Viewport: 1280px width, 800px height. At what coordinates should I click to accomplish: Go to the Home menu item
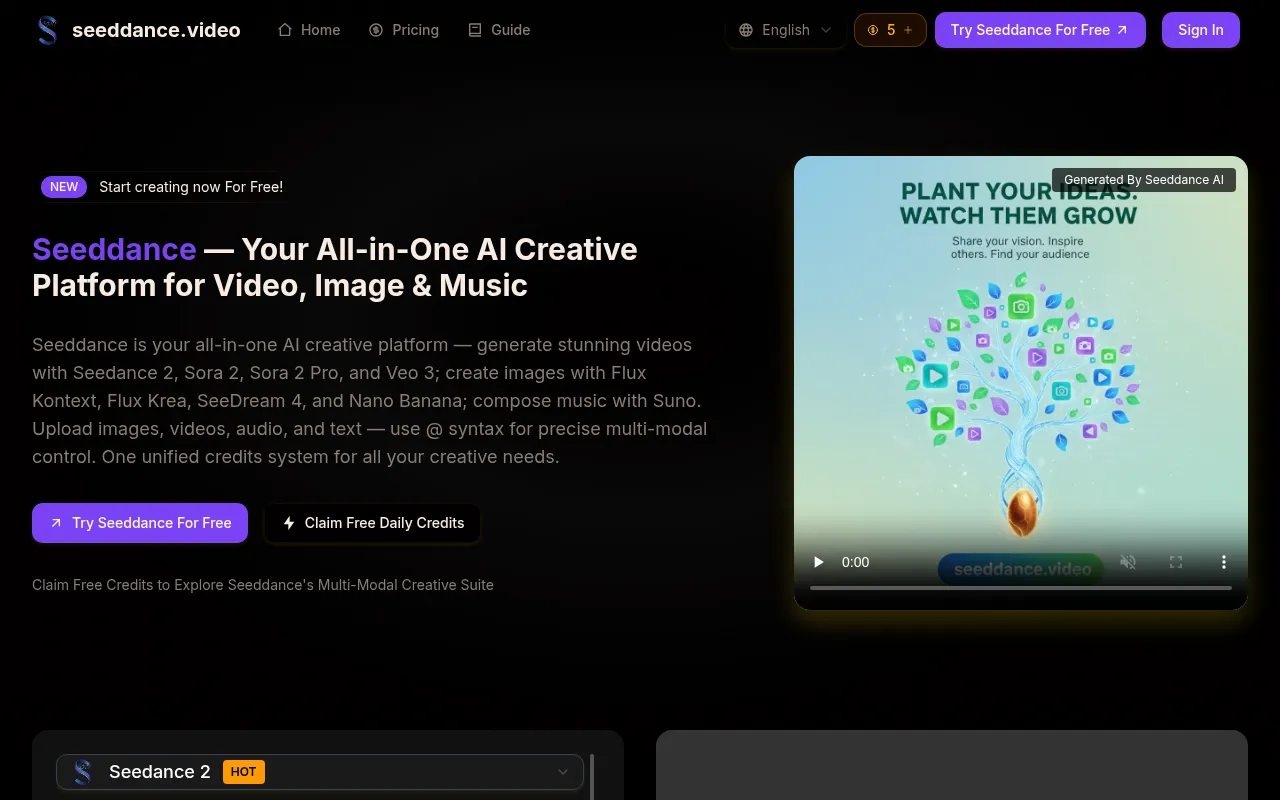[x=309, y=30]
